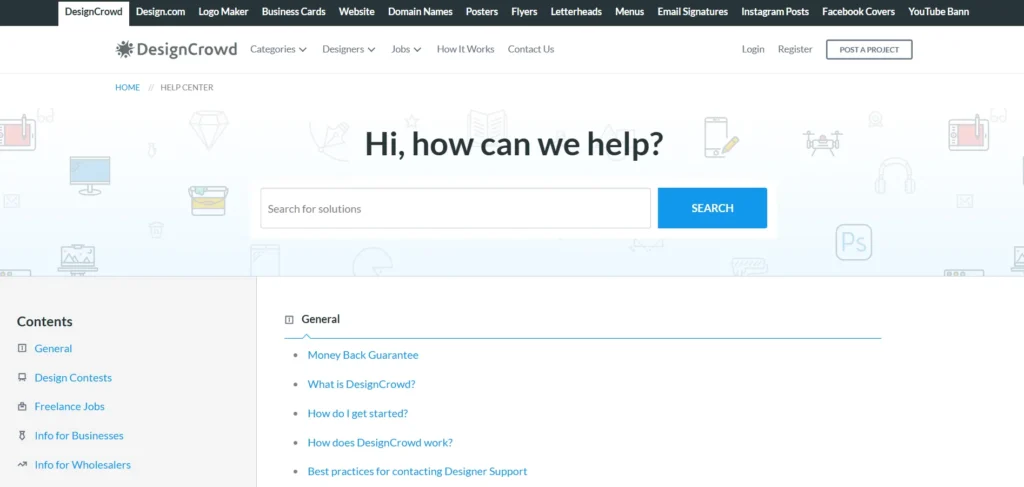Switch to the Logo Maker tab
The height and width of the screenshot is (487, 1024).
point(223,12)
